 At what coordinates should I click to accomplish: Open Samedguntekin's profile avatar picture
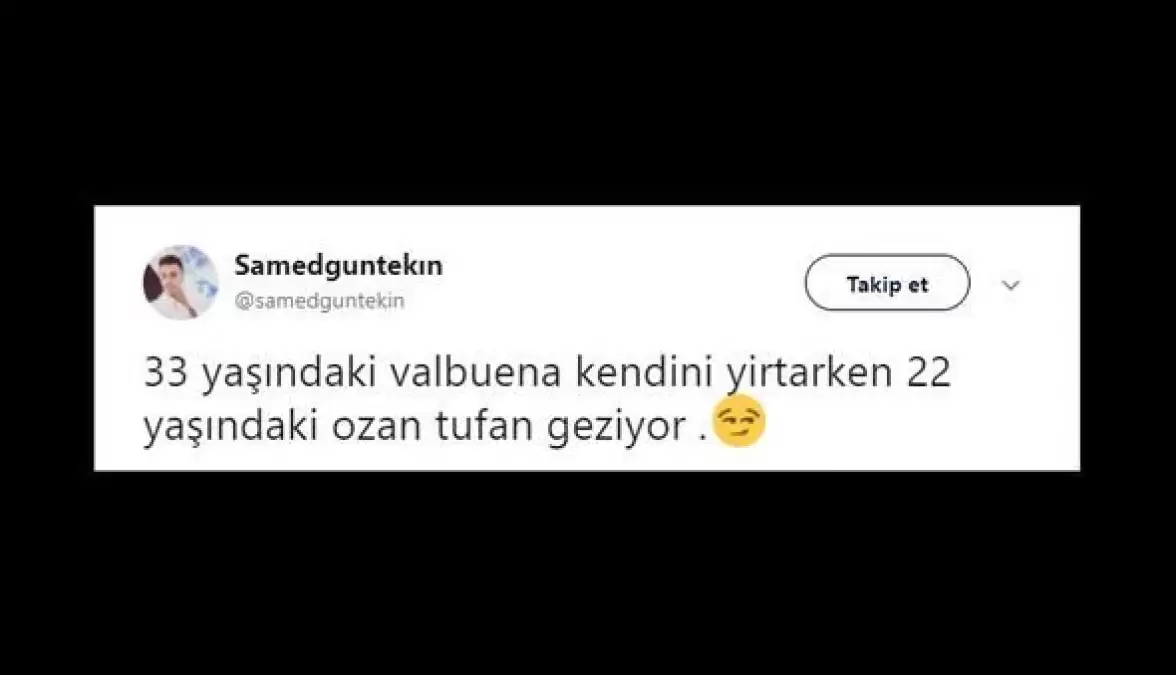pyautogui.click(x=181, y=283)
